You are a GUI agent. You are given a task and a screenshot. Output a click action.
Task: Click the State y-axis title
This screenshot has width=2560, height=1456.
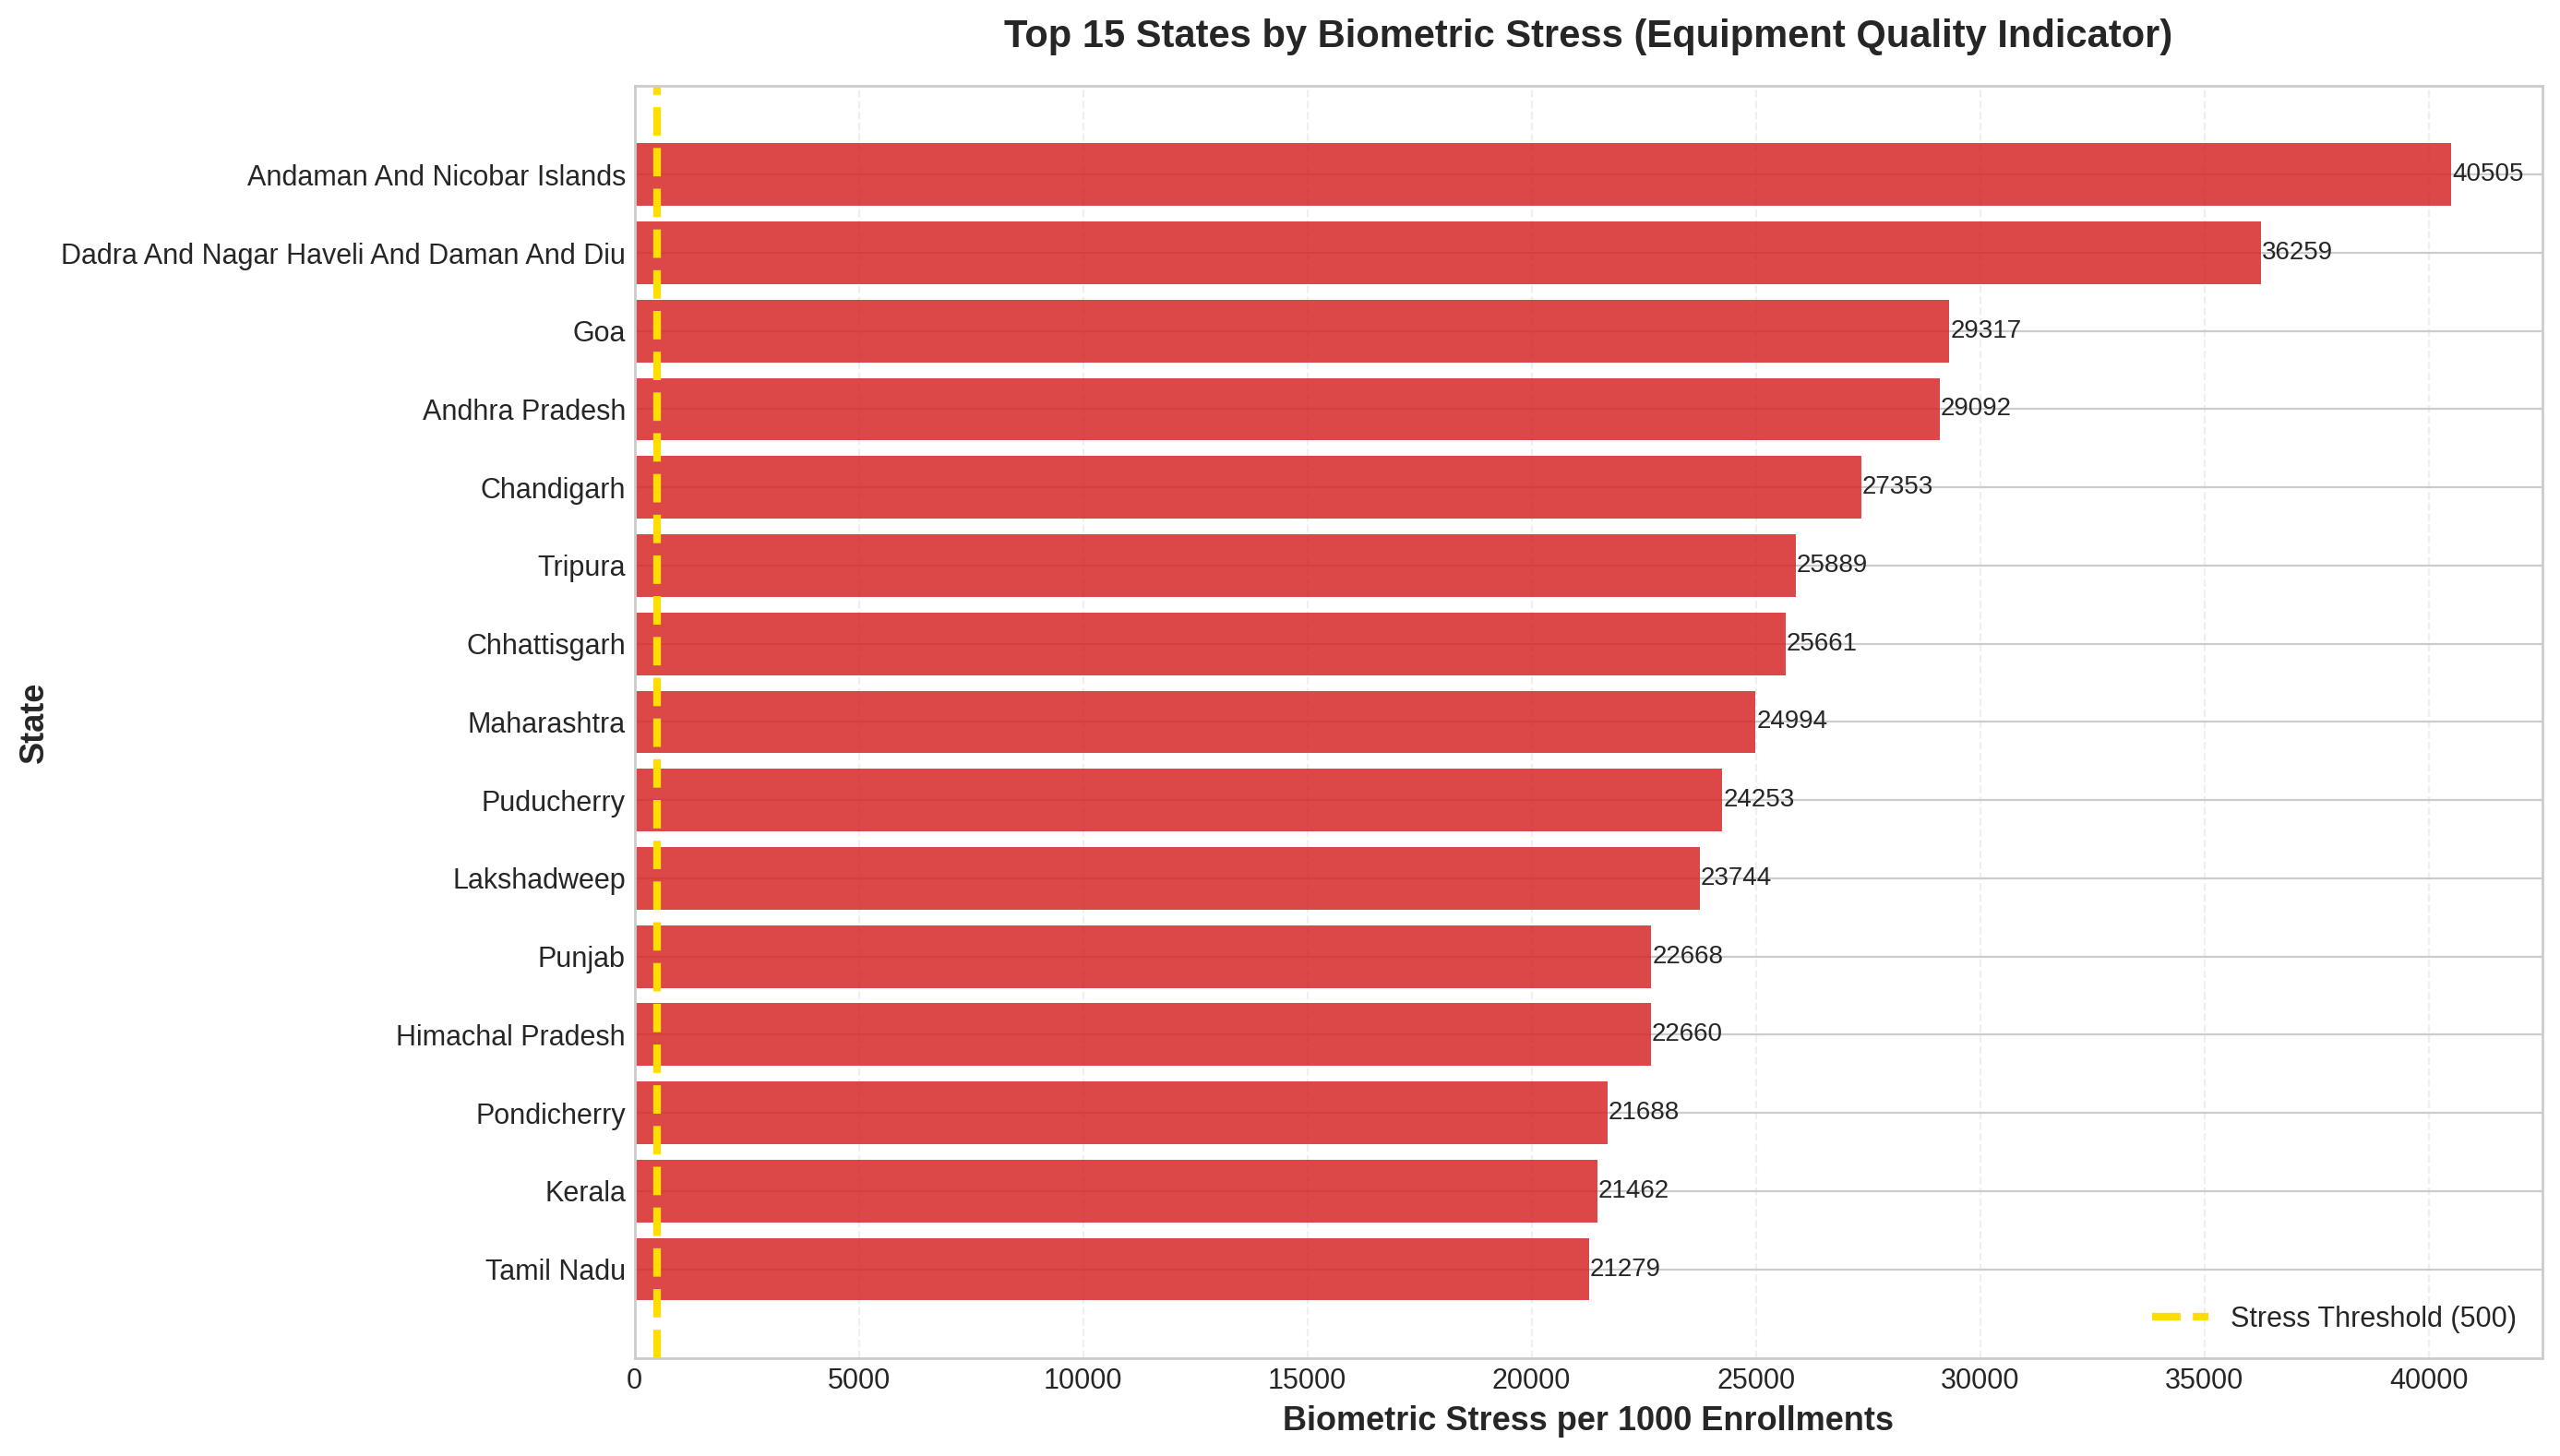33,724
